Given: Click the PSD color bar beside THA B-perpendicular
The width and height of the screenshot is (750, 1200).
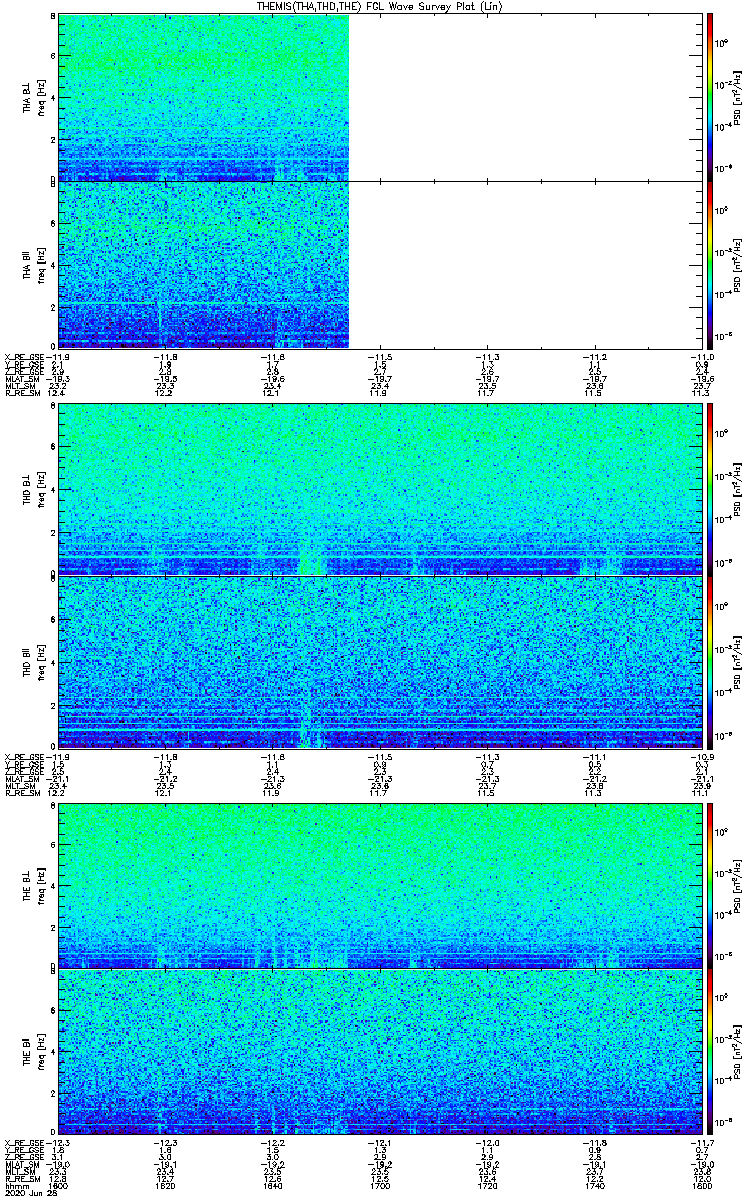Looking at the screenshot, I should tap(709, 97).
